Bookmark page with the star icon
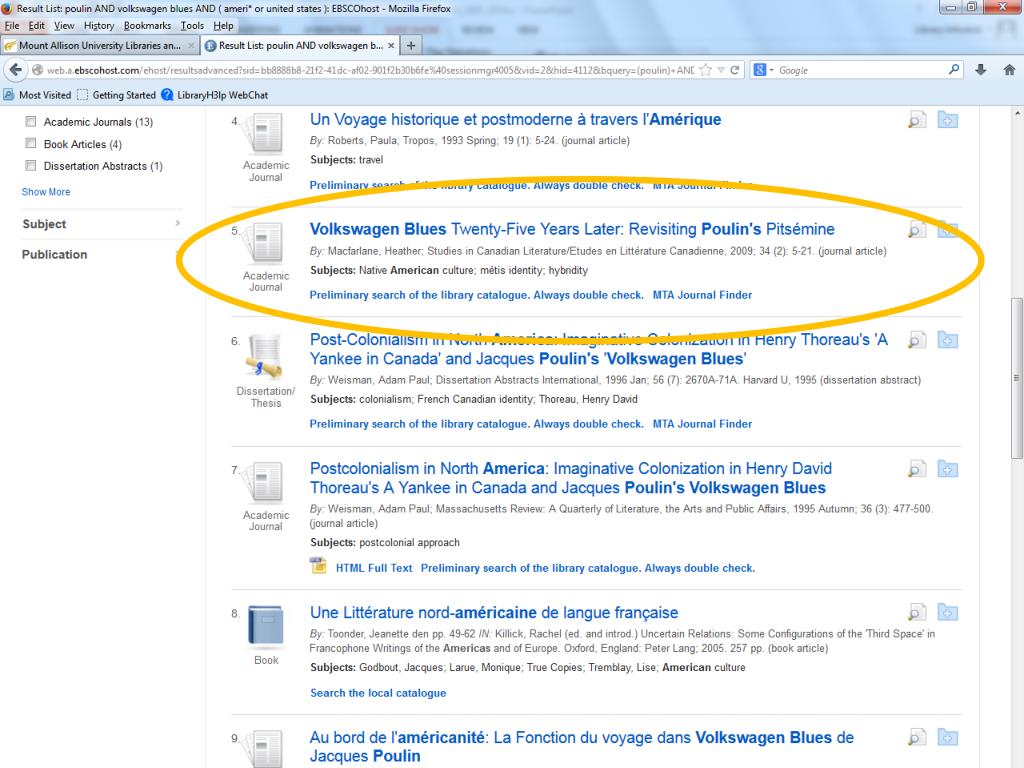 click(705, 70)
